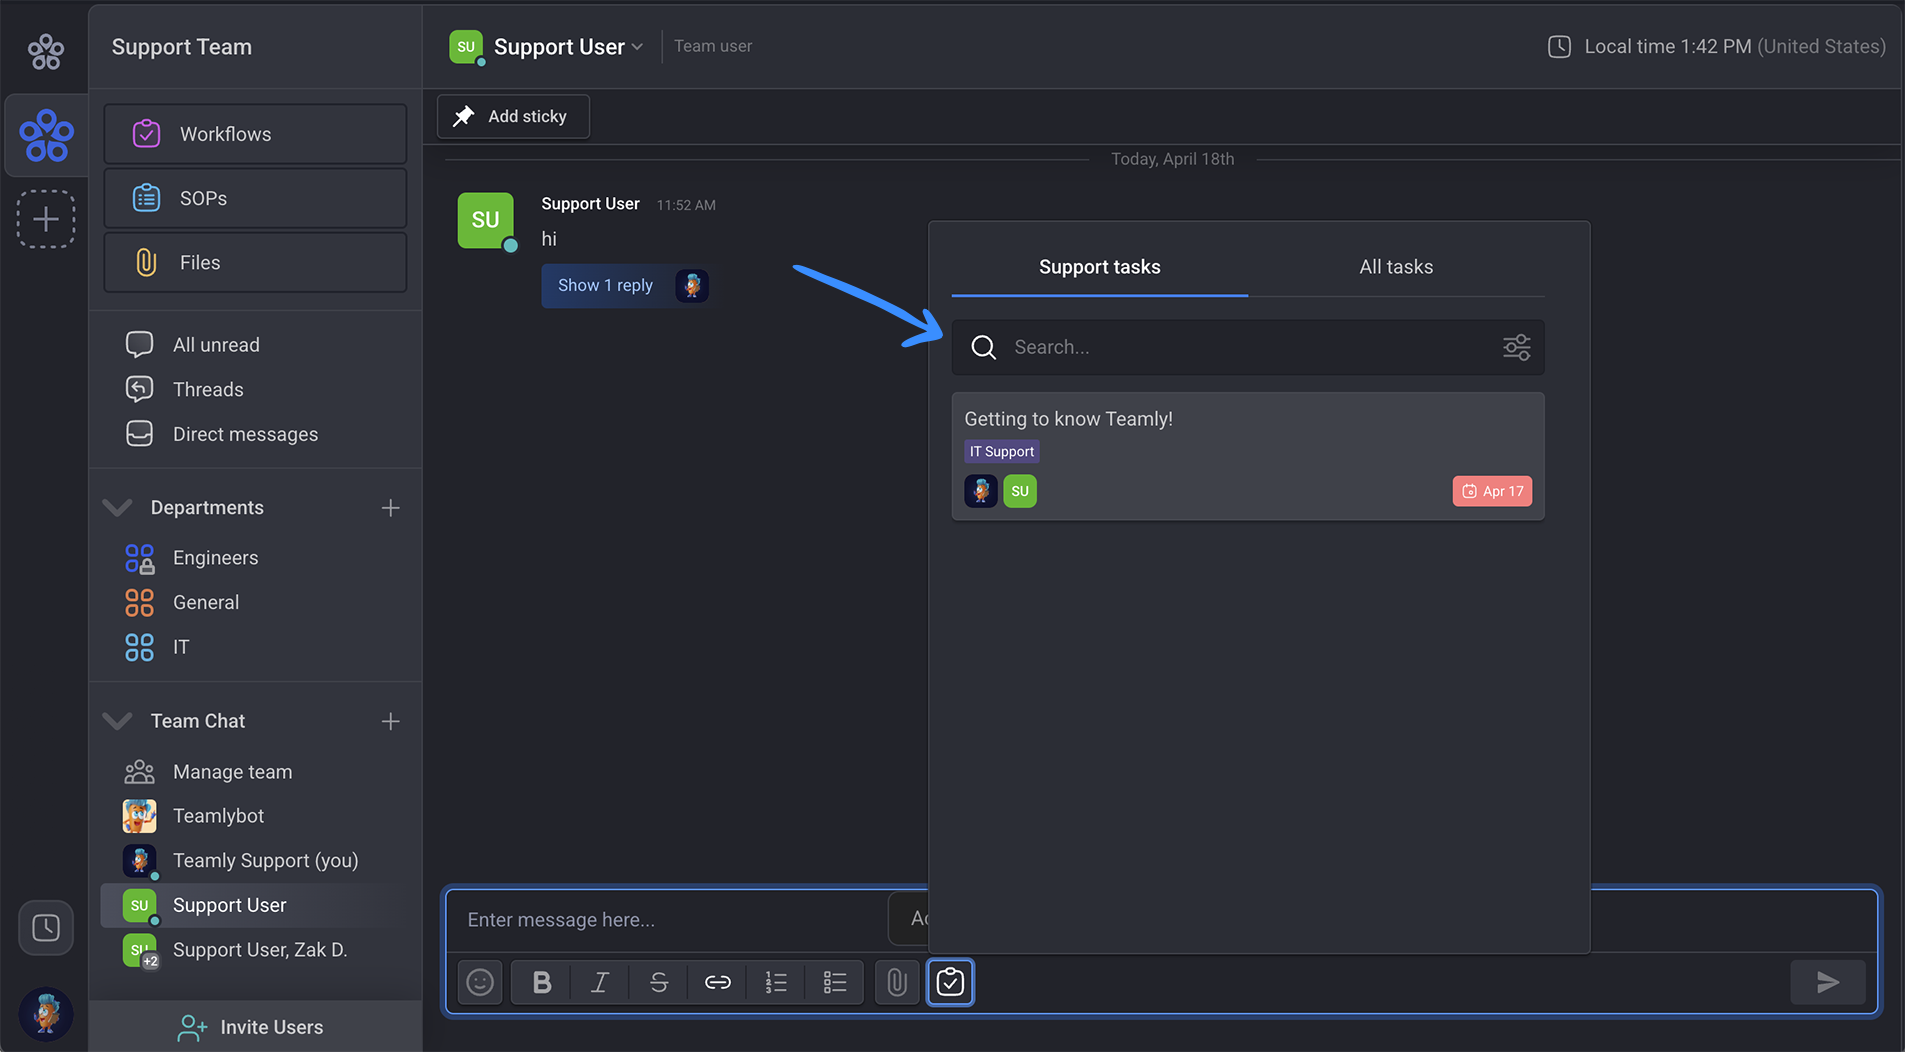1905x1052 pixels.
Task: Toggle bulleted list
Action: pos(835,983)
